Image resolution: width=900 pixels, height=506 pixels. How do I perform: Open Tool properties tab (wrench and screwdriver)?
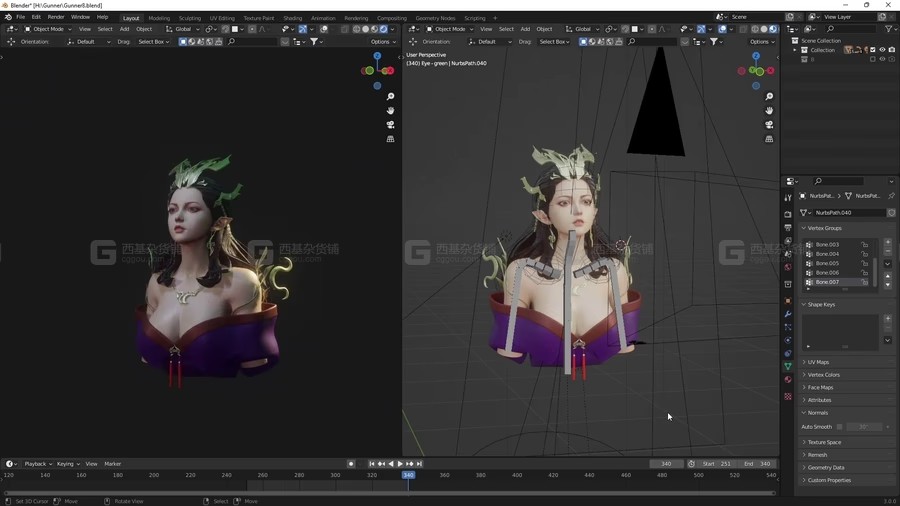tap(788, 197)
